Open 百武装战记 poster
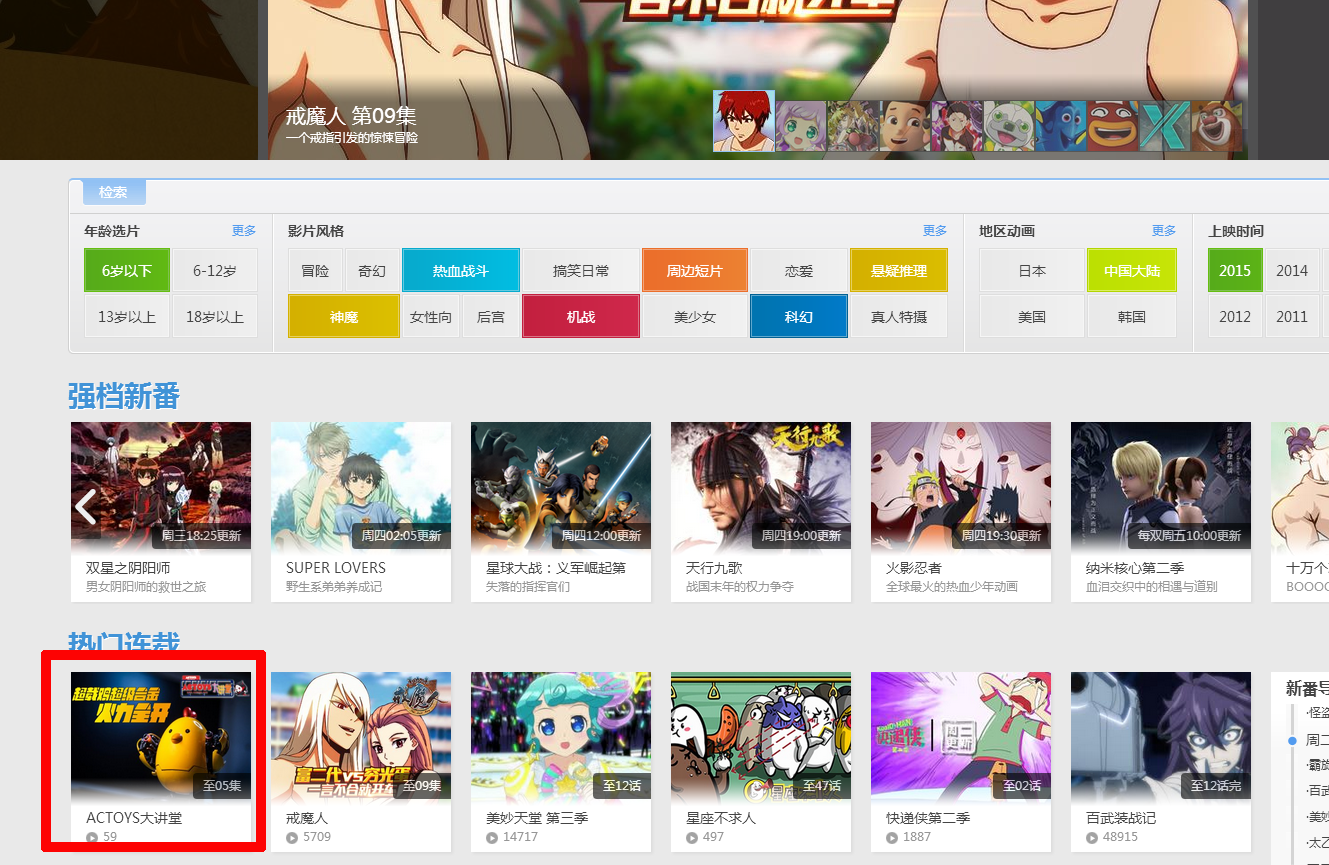The width and height of the screenshot is (1329, 865). click(1161, 736)
